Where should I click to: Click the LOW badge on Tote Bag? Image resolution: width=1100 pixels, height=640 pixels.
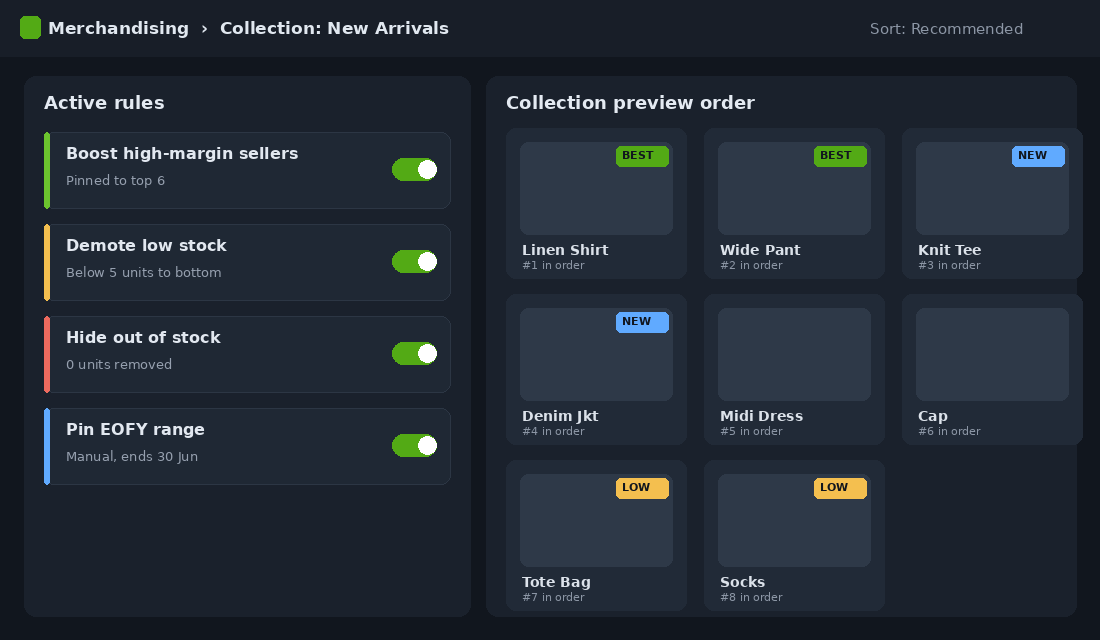pos(642,488)
